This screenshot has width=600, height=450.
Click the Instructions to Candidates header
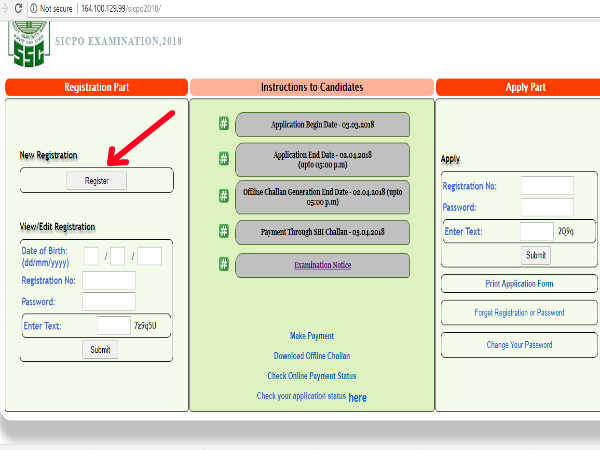[312, 87]
